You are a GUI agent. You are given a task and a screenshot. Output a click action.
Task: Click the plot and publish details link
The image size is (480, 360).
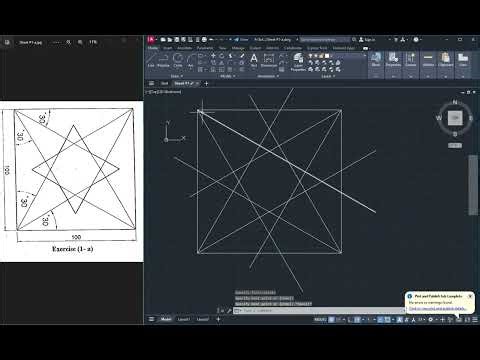[437, 309]
